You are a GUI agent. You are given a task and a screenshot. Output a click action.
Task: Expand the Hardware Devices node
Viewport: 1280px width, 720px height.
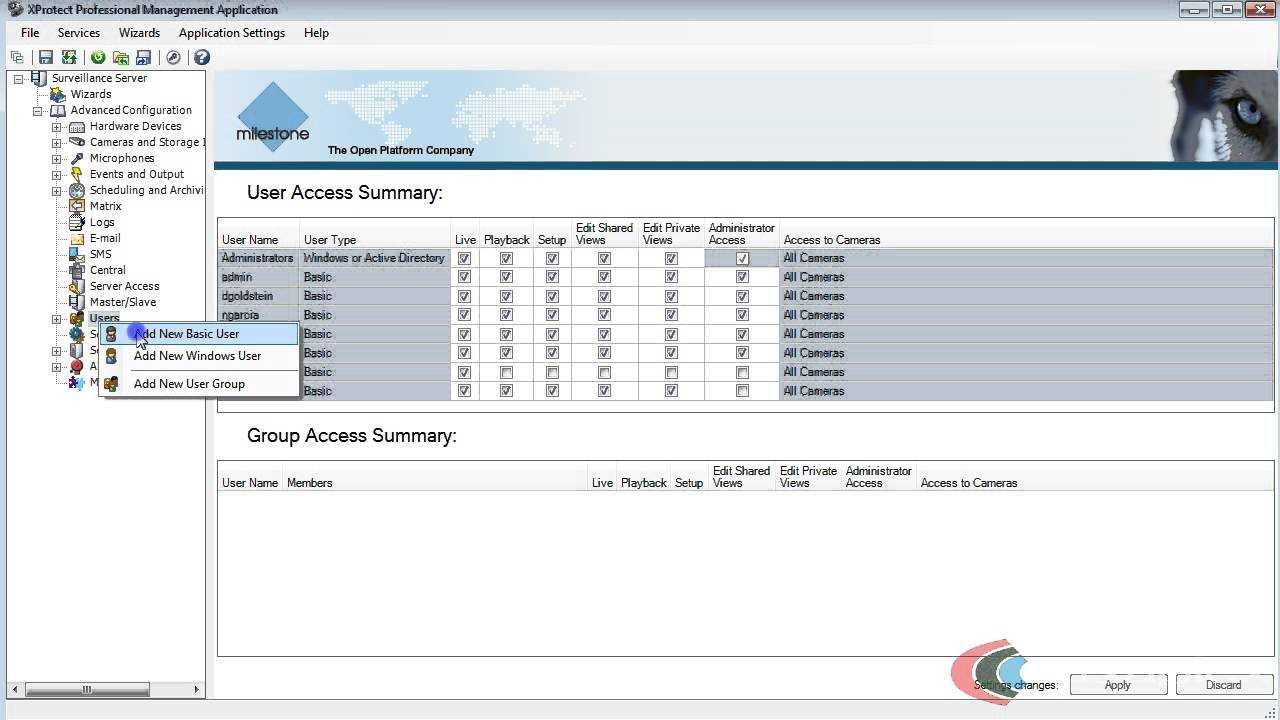[57, 127]
